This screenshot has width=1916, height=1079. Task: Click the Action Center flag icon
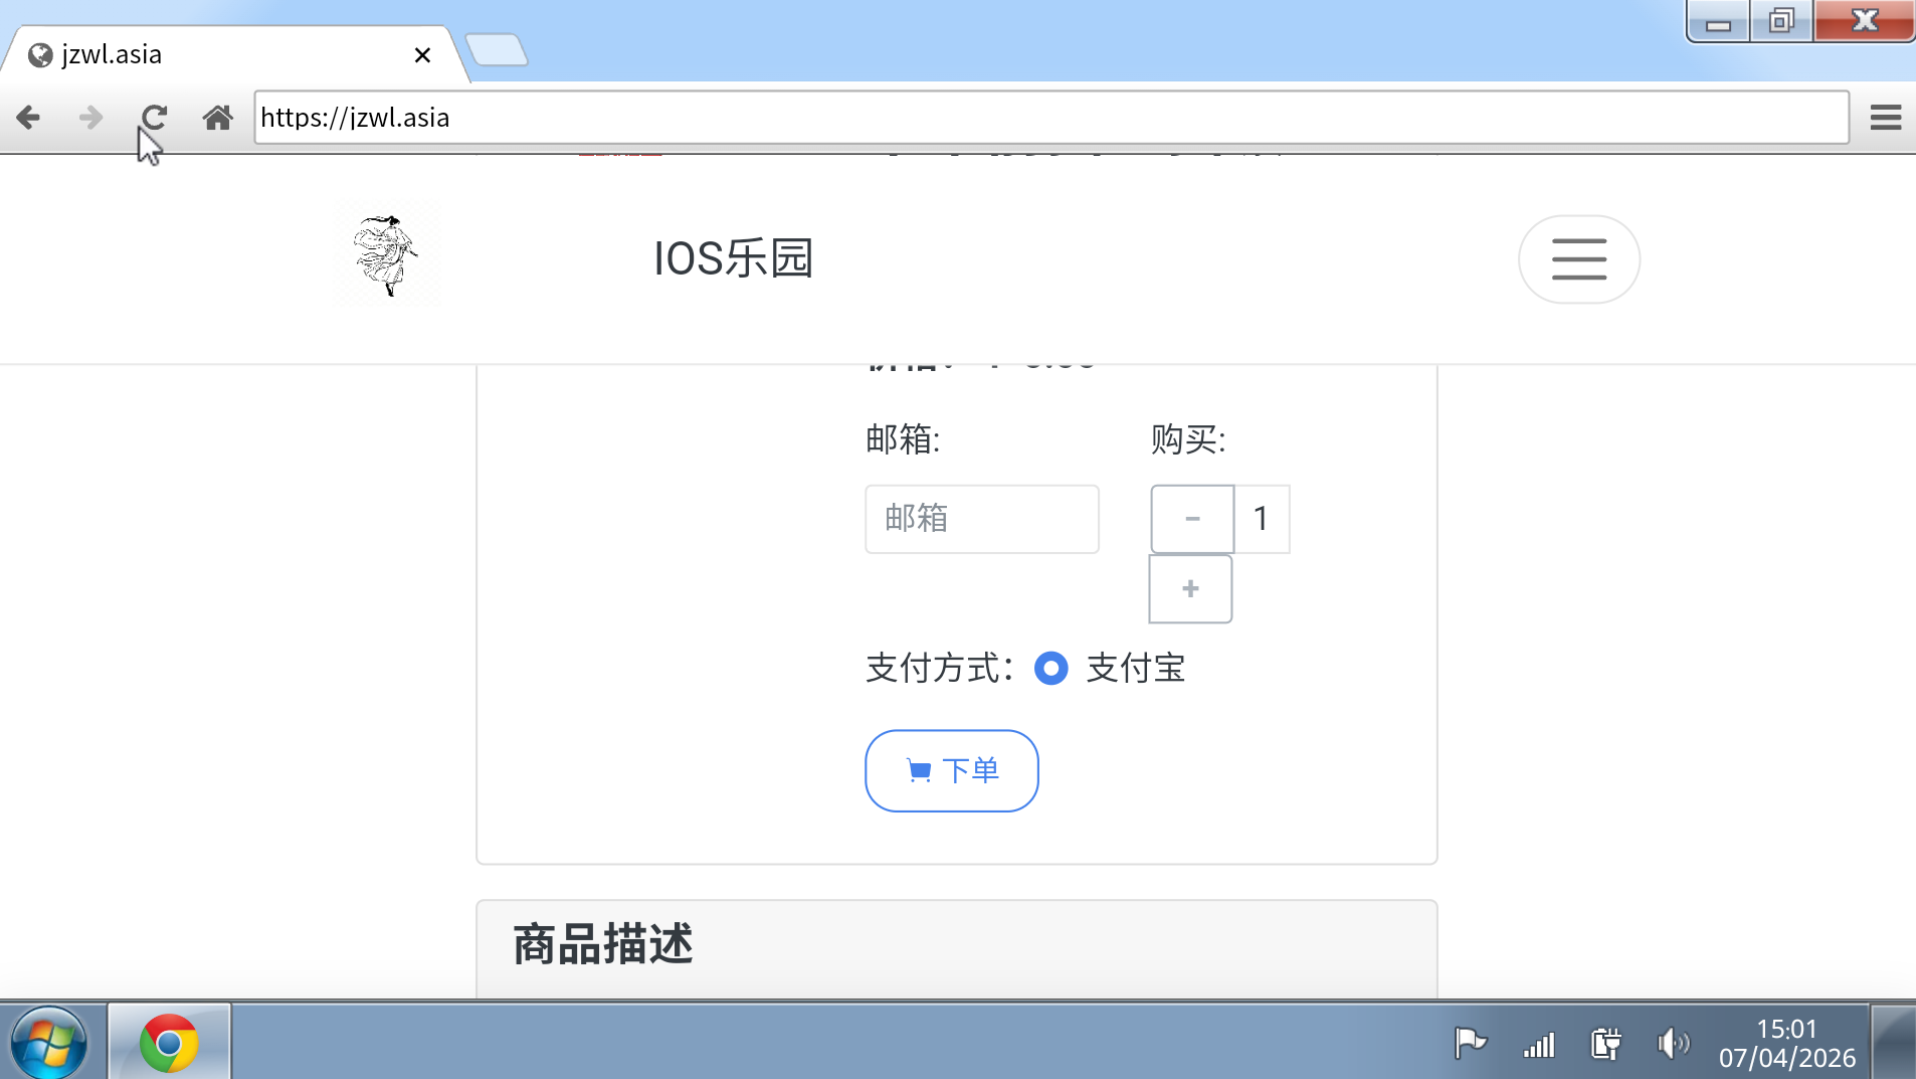click(x=1470, y=1043)
